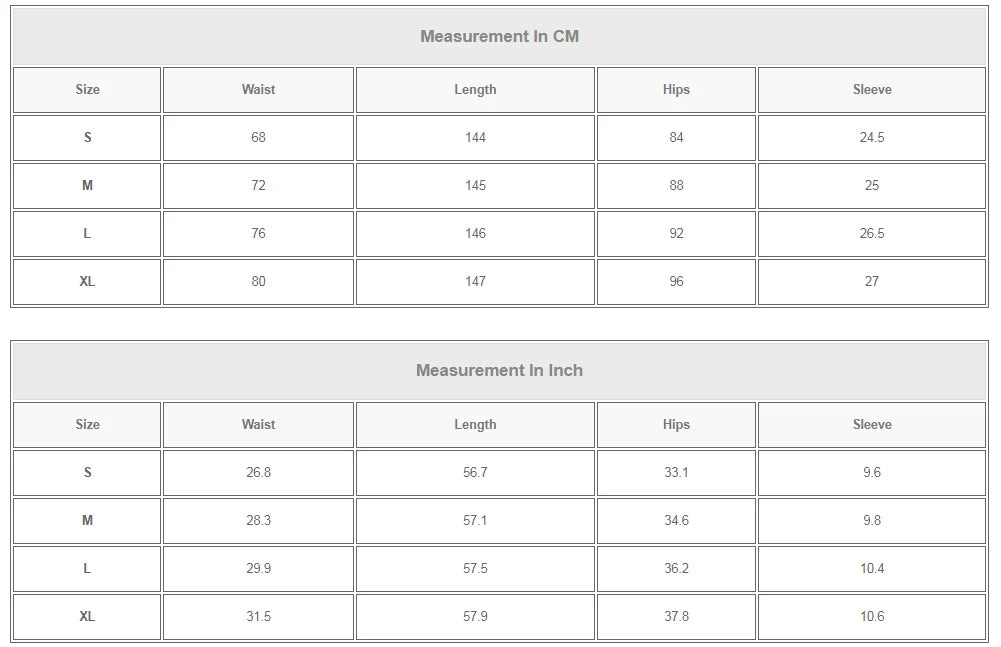Select the Waist header in CM table
This screenshot has width=1001, height=647.
[x=258, y=90]
